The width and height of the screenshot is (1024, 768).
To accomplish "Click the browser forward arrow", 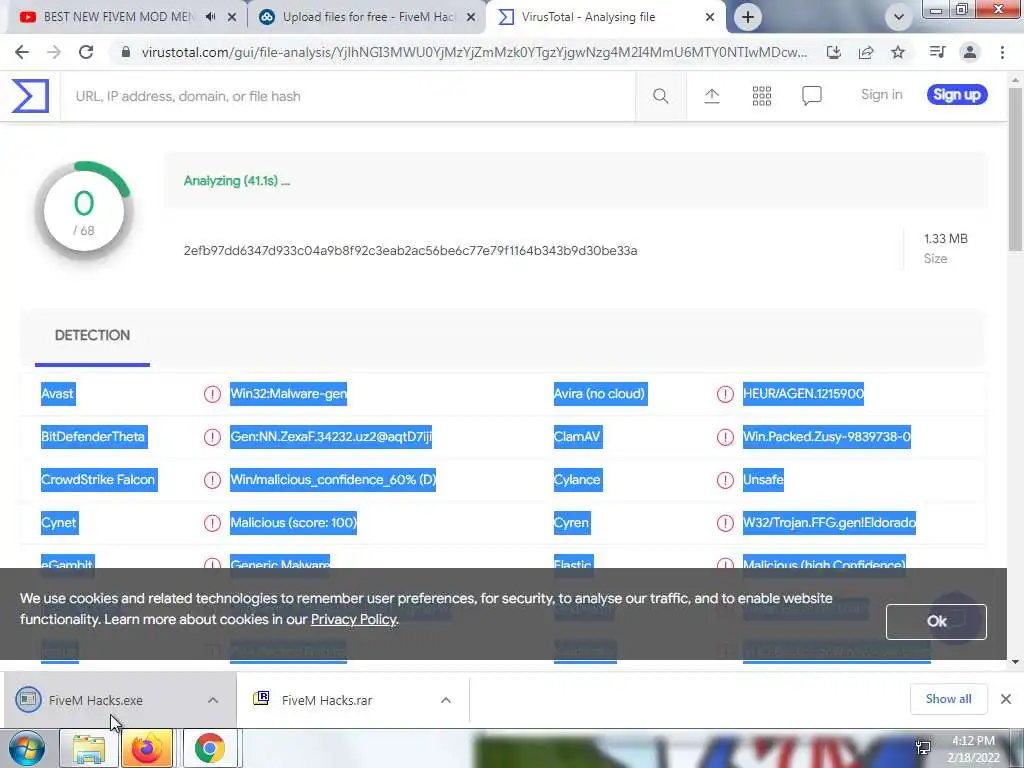I will tap(54, 52).
